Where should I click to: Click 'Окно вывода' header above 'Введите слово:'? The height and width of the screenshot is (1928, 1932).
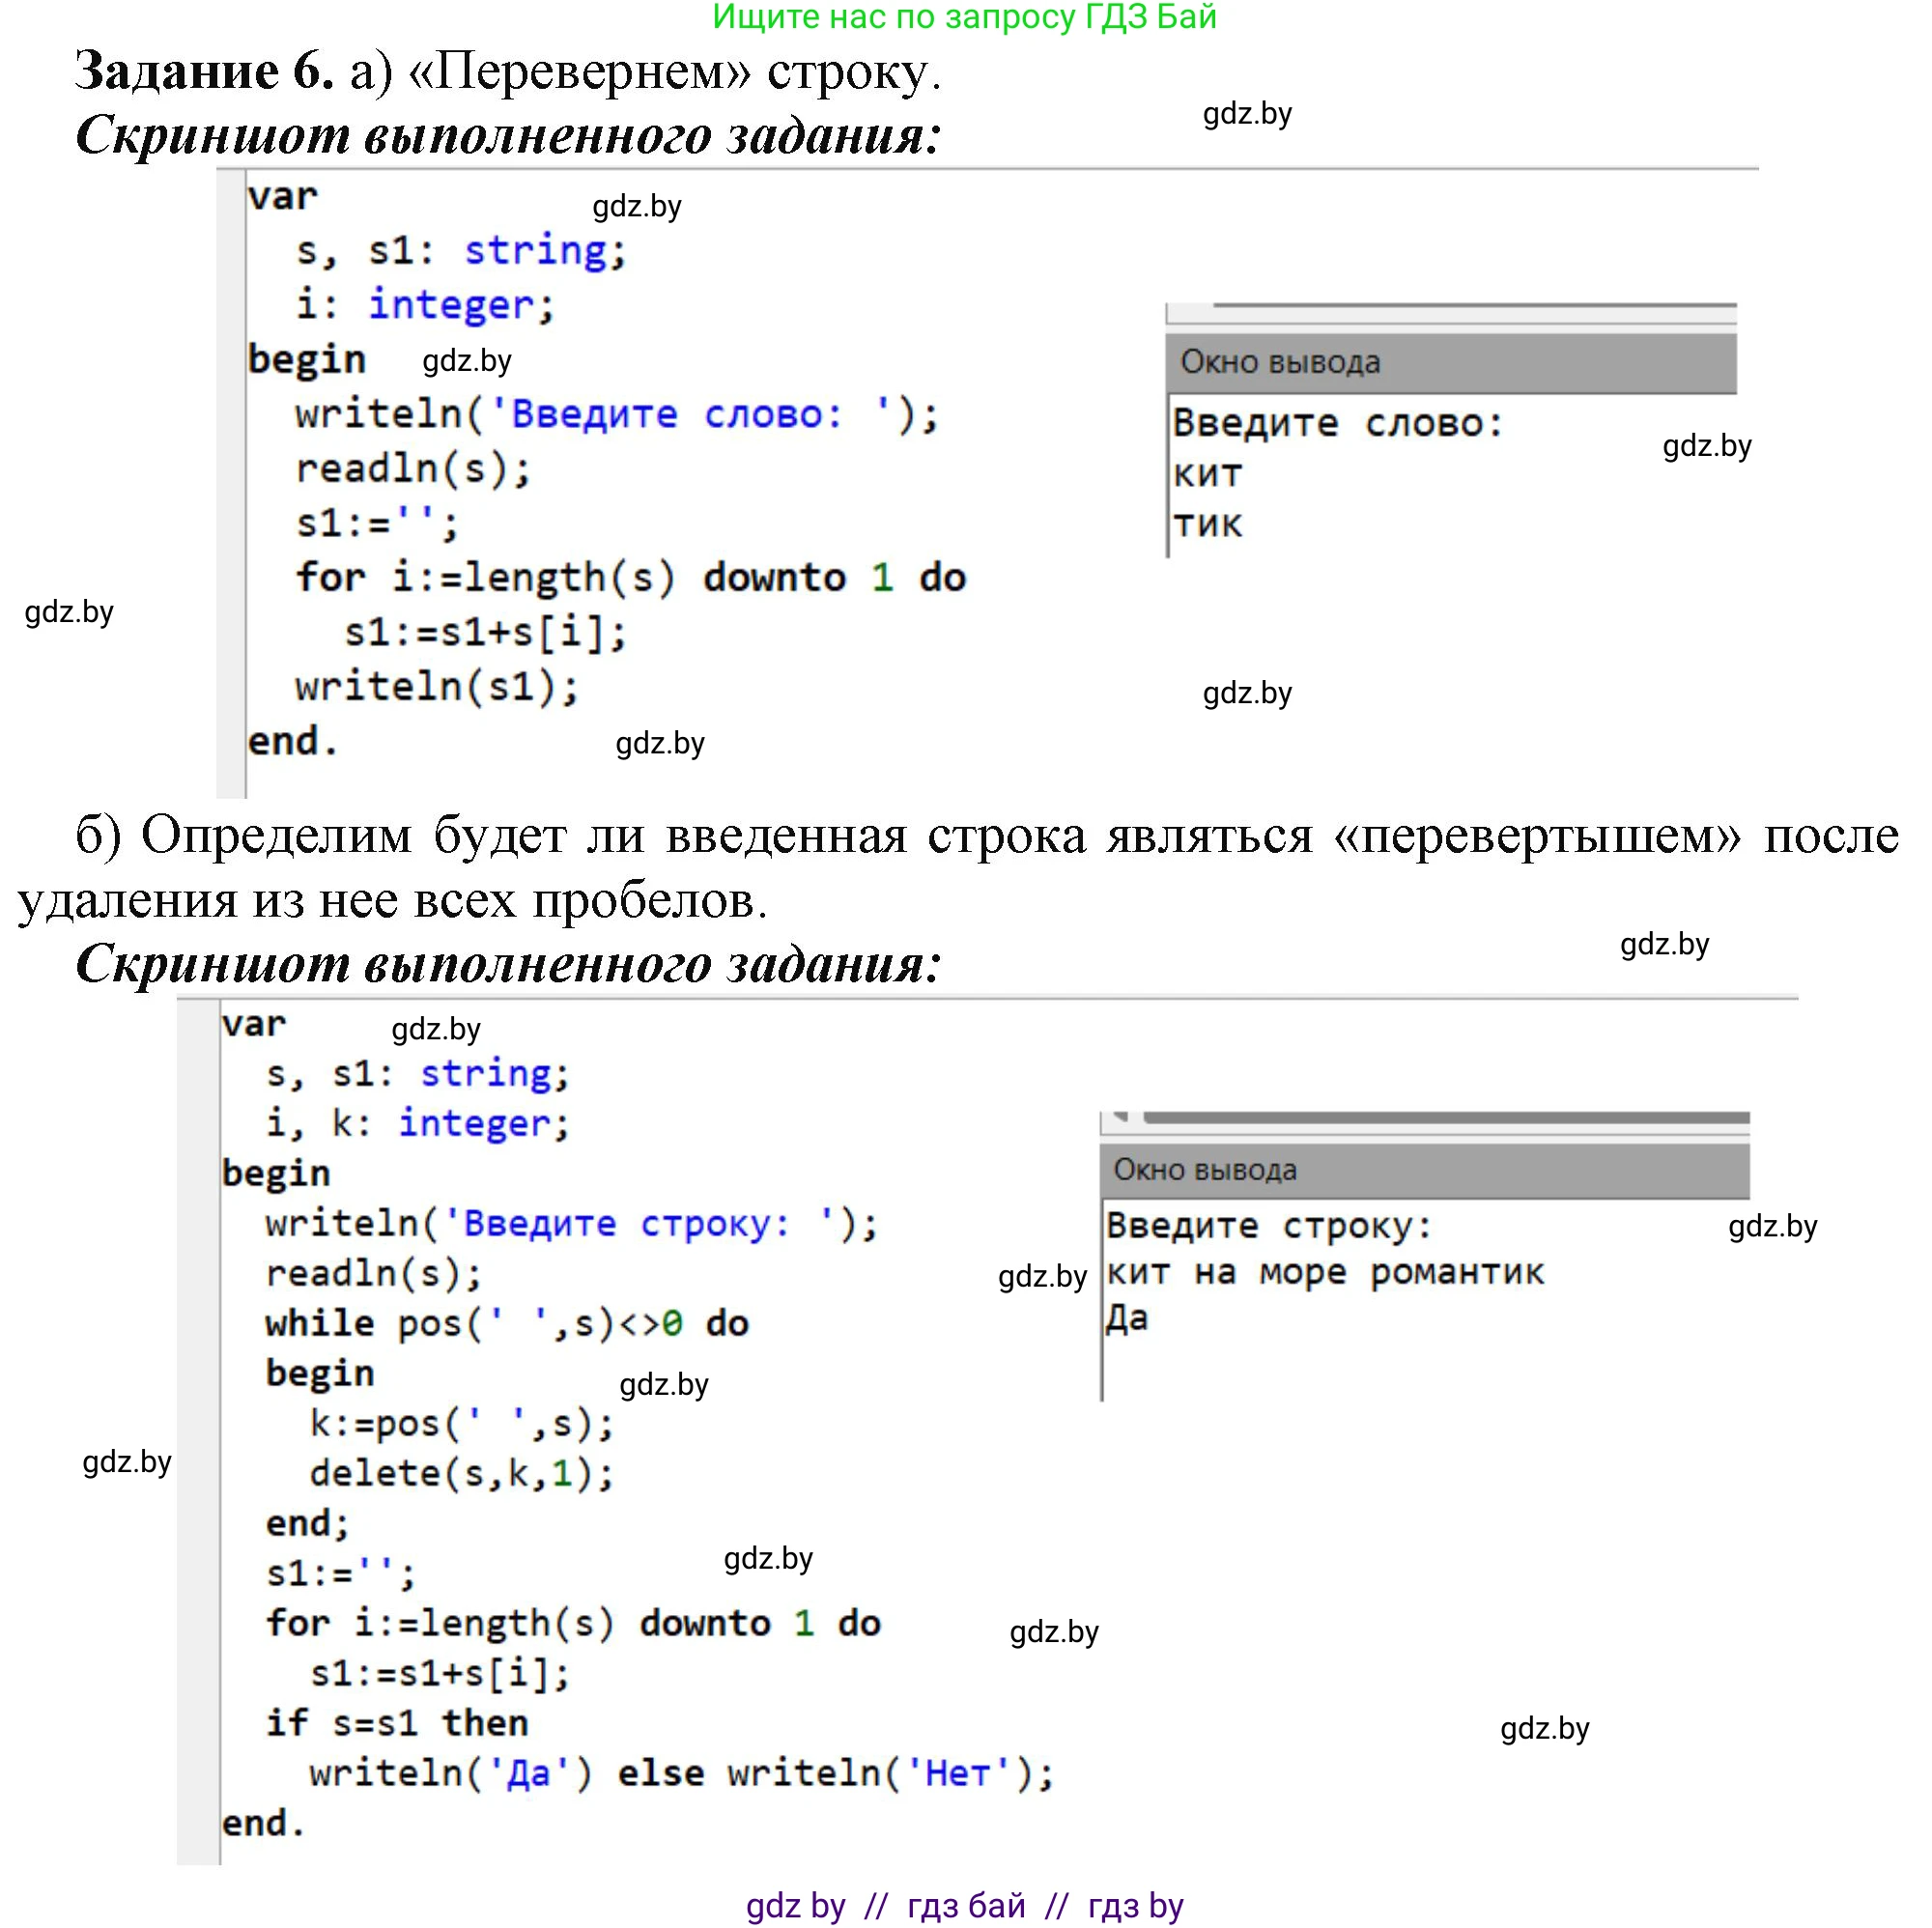click(1450, 362)
